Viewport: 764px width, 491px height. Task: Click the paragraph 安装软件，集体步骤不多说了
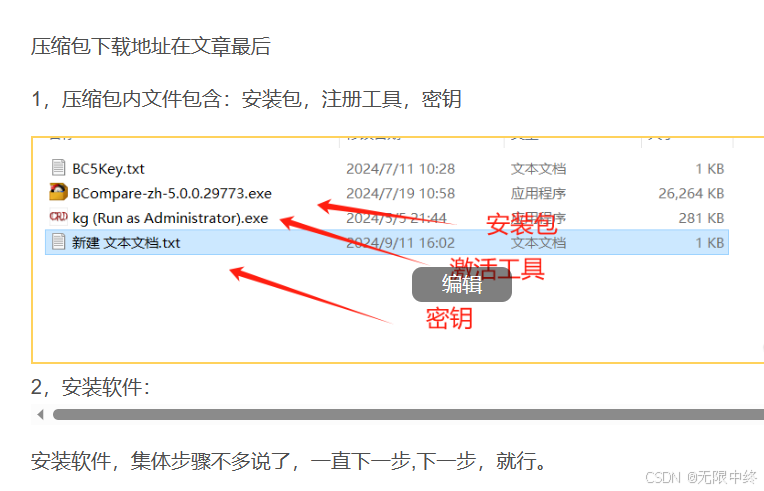288,461
